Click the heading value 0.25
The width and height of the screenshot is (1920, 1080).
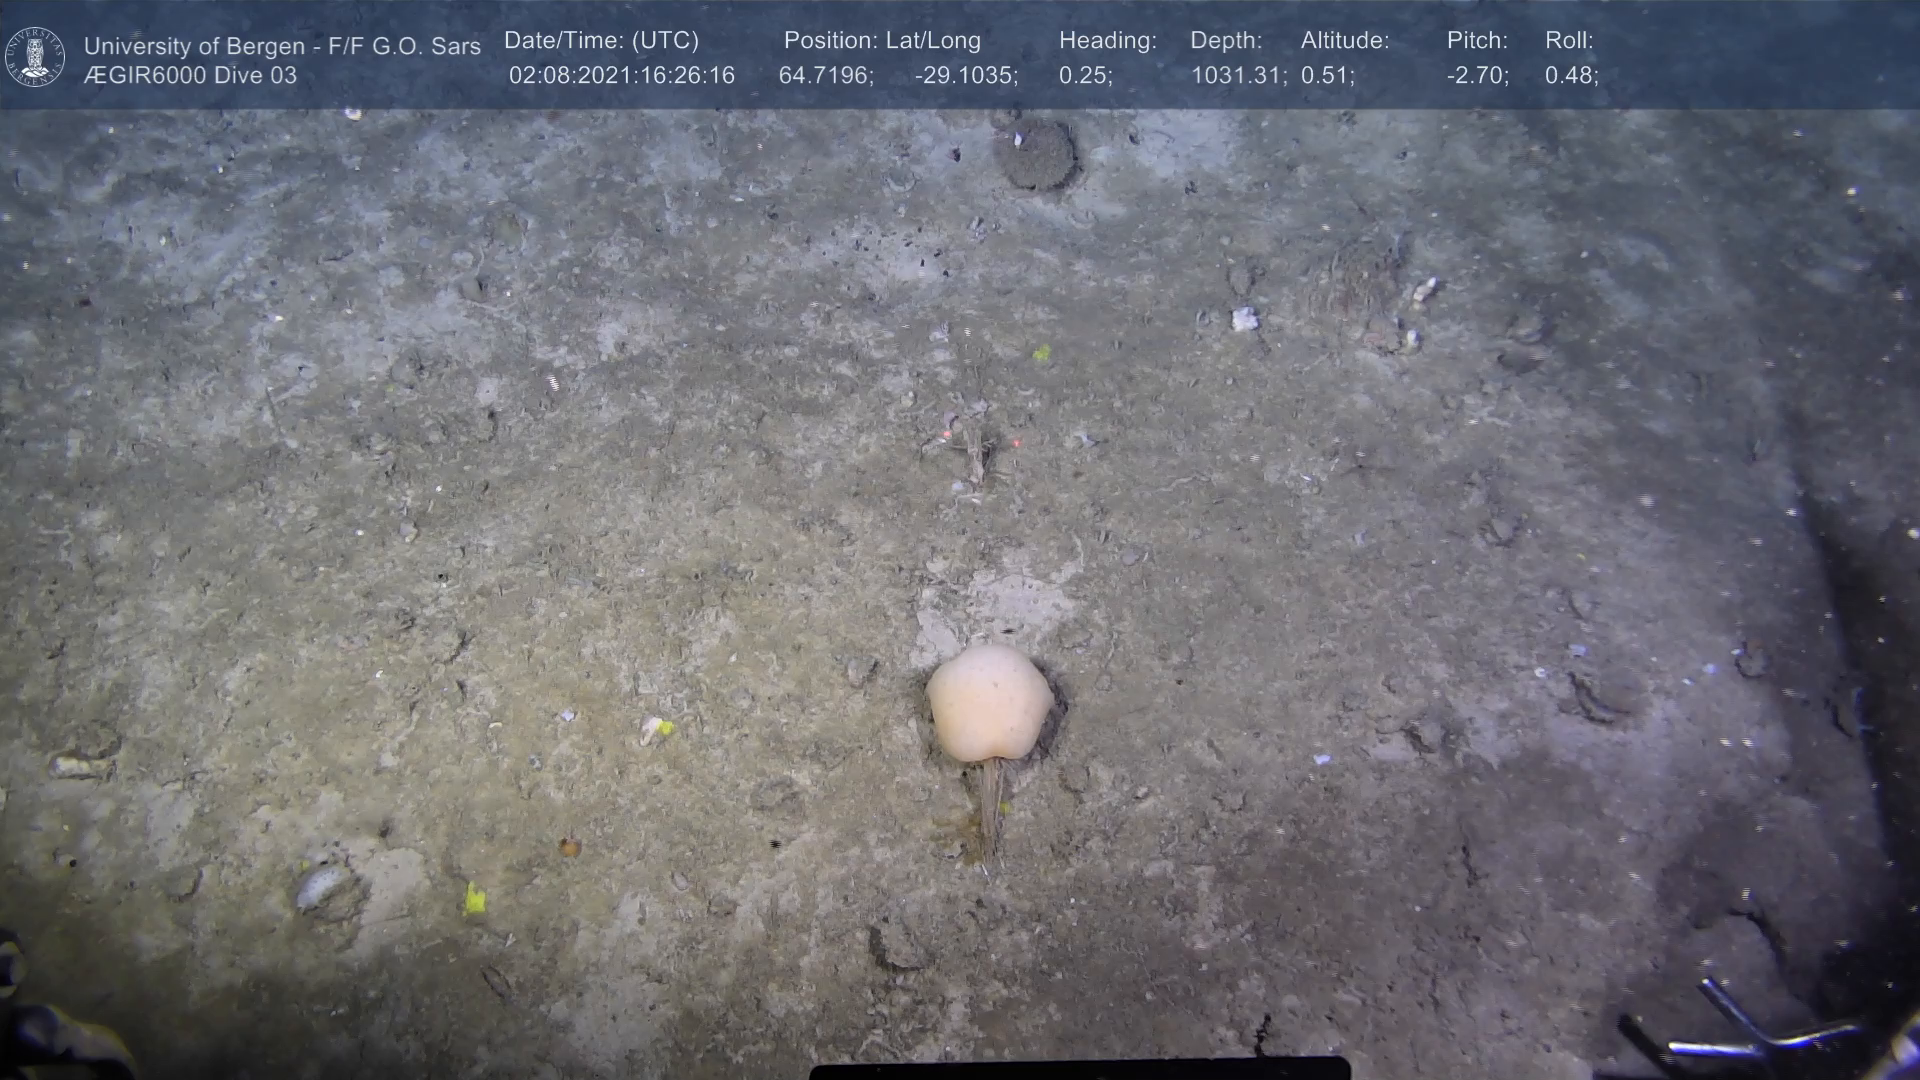(x=1085, y=76)
